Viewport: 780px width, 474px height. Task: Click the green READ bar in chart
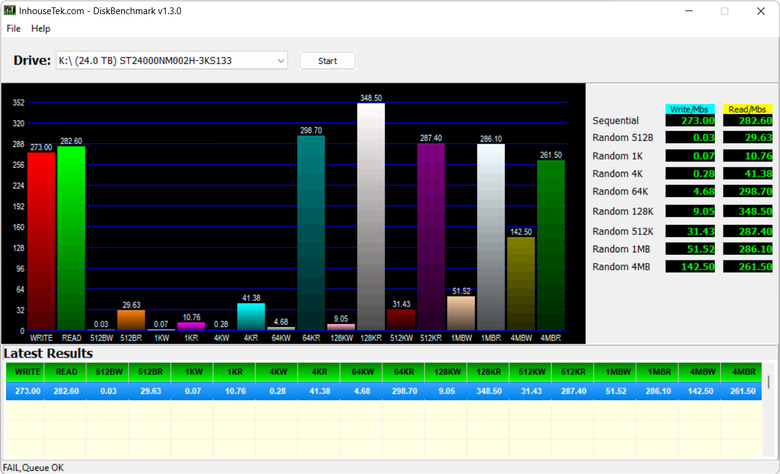point(71,238)
